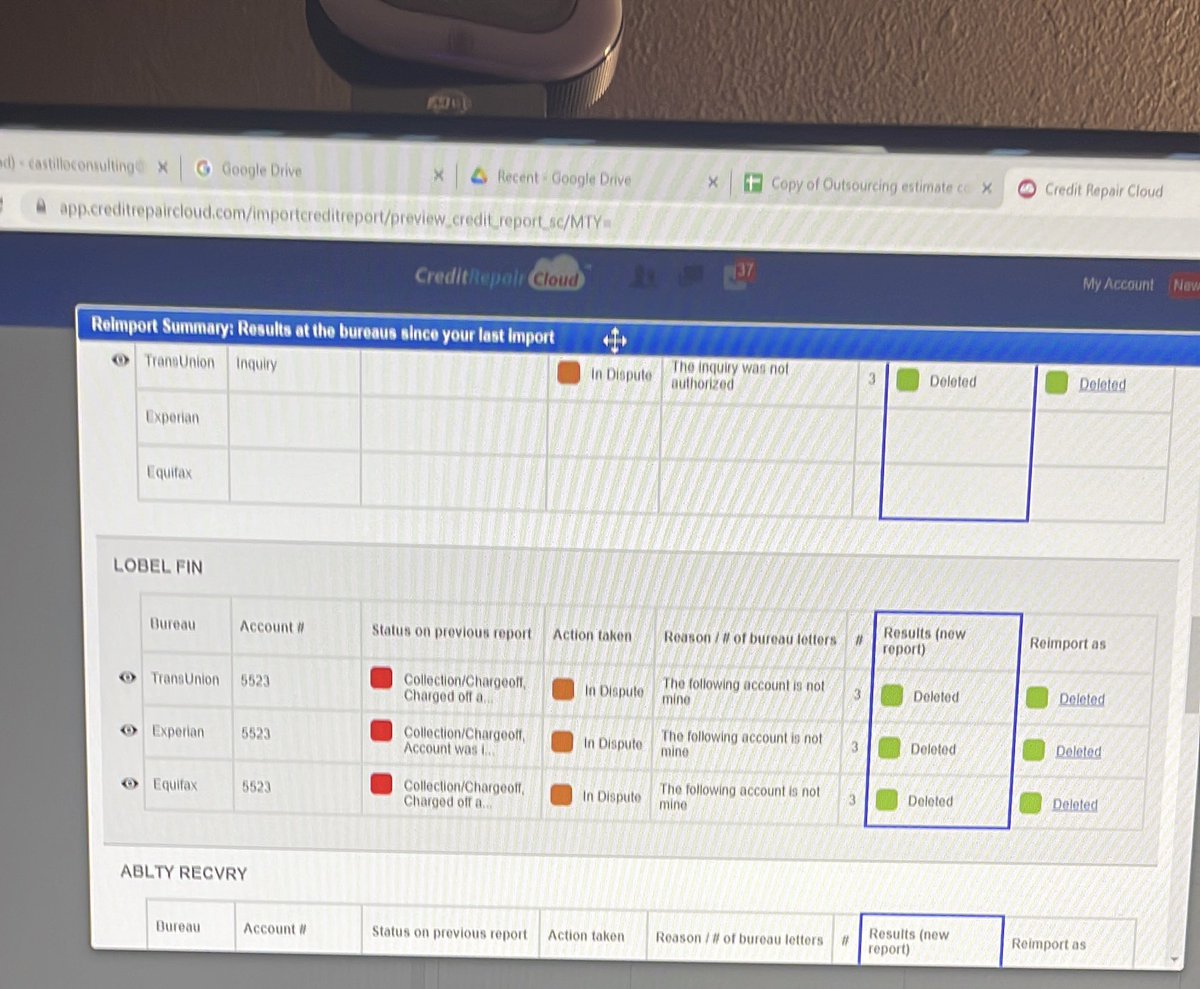Click 'Results (new report)' header in LOBEL FIN table
The height and width of the screenshot is (989, 1200).
tap(925, 641)
